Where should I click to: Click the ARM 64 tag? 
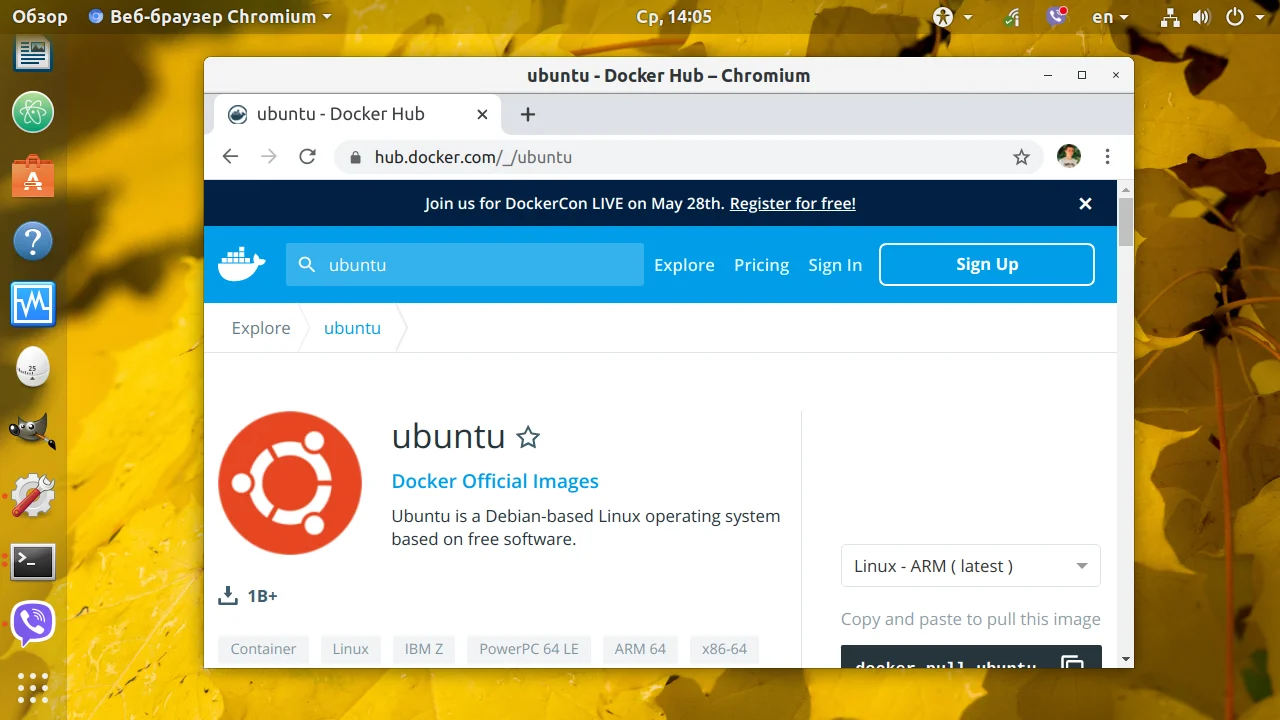pos(640,649)
